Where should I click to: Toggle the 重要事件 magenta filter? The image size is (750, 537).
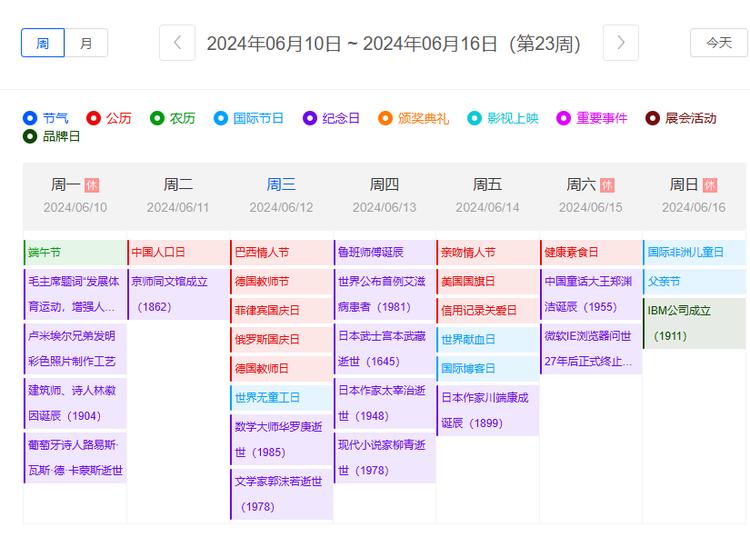pos(564,118)
